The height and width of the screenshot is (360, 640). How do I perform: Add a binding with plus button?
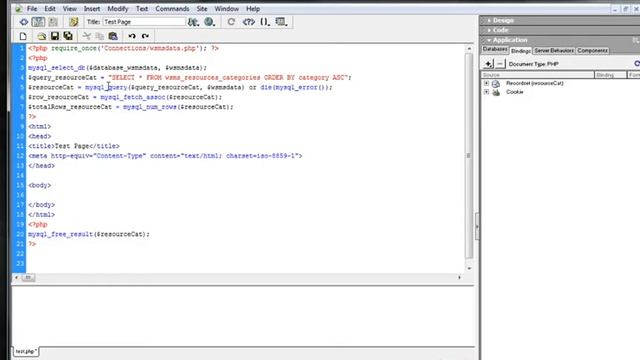(x=488, y=64)
